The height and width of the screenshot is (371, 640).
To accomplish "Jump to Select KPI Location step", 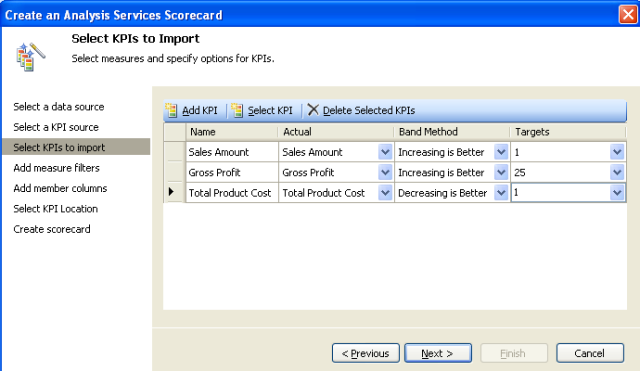I will (x=56, y=209).
